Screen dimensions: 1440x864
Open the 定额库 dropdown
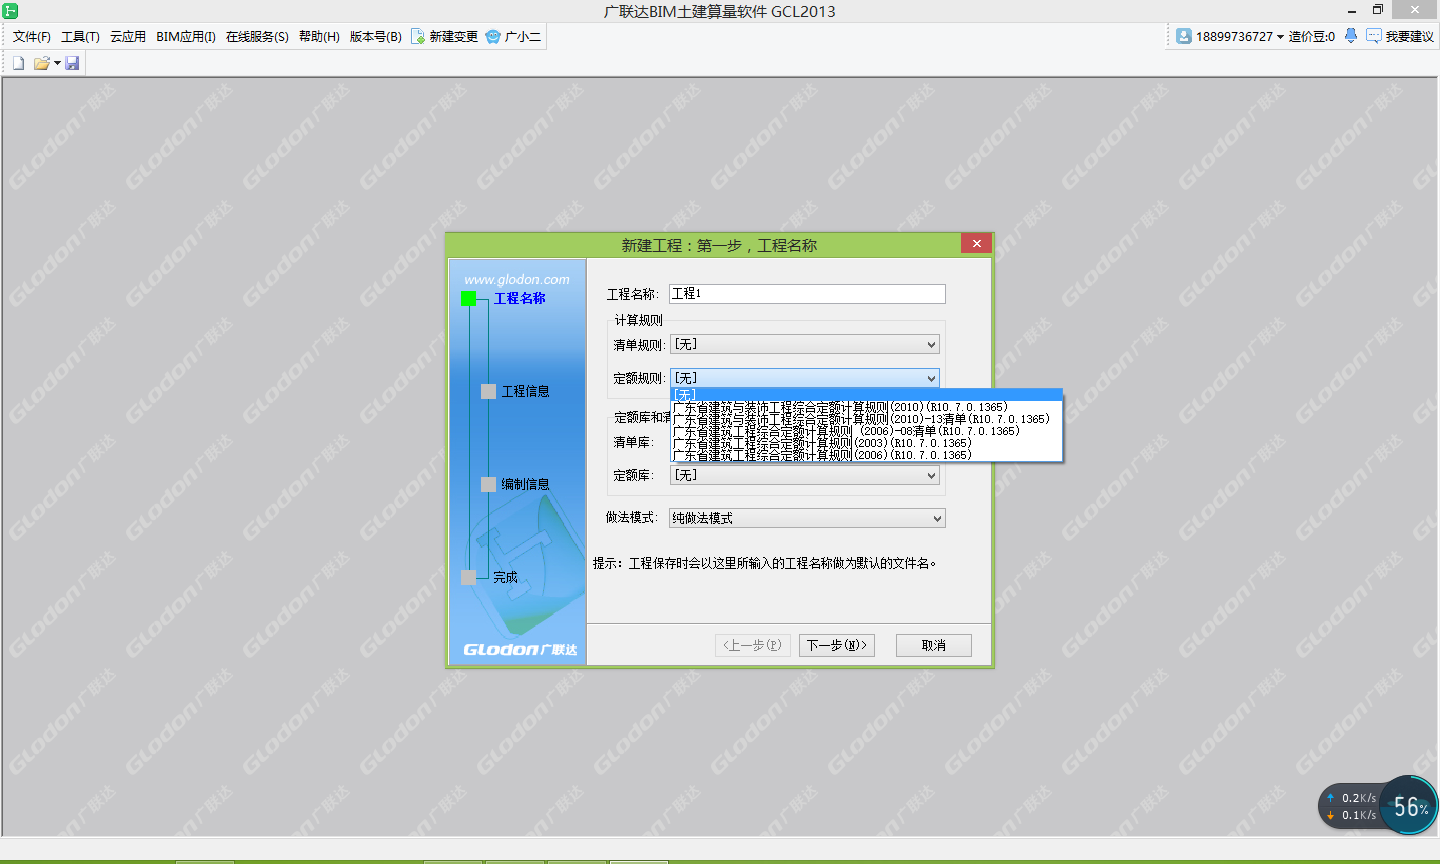[805, 475]
